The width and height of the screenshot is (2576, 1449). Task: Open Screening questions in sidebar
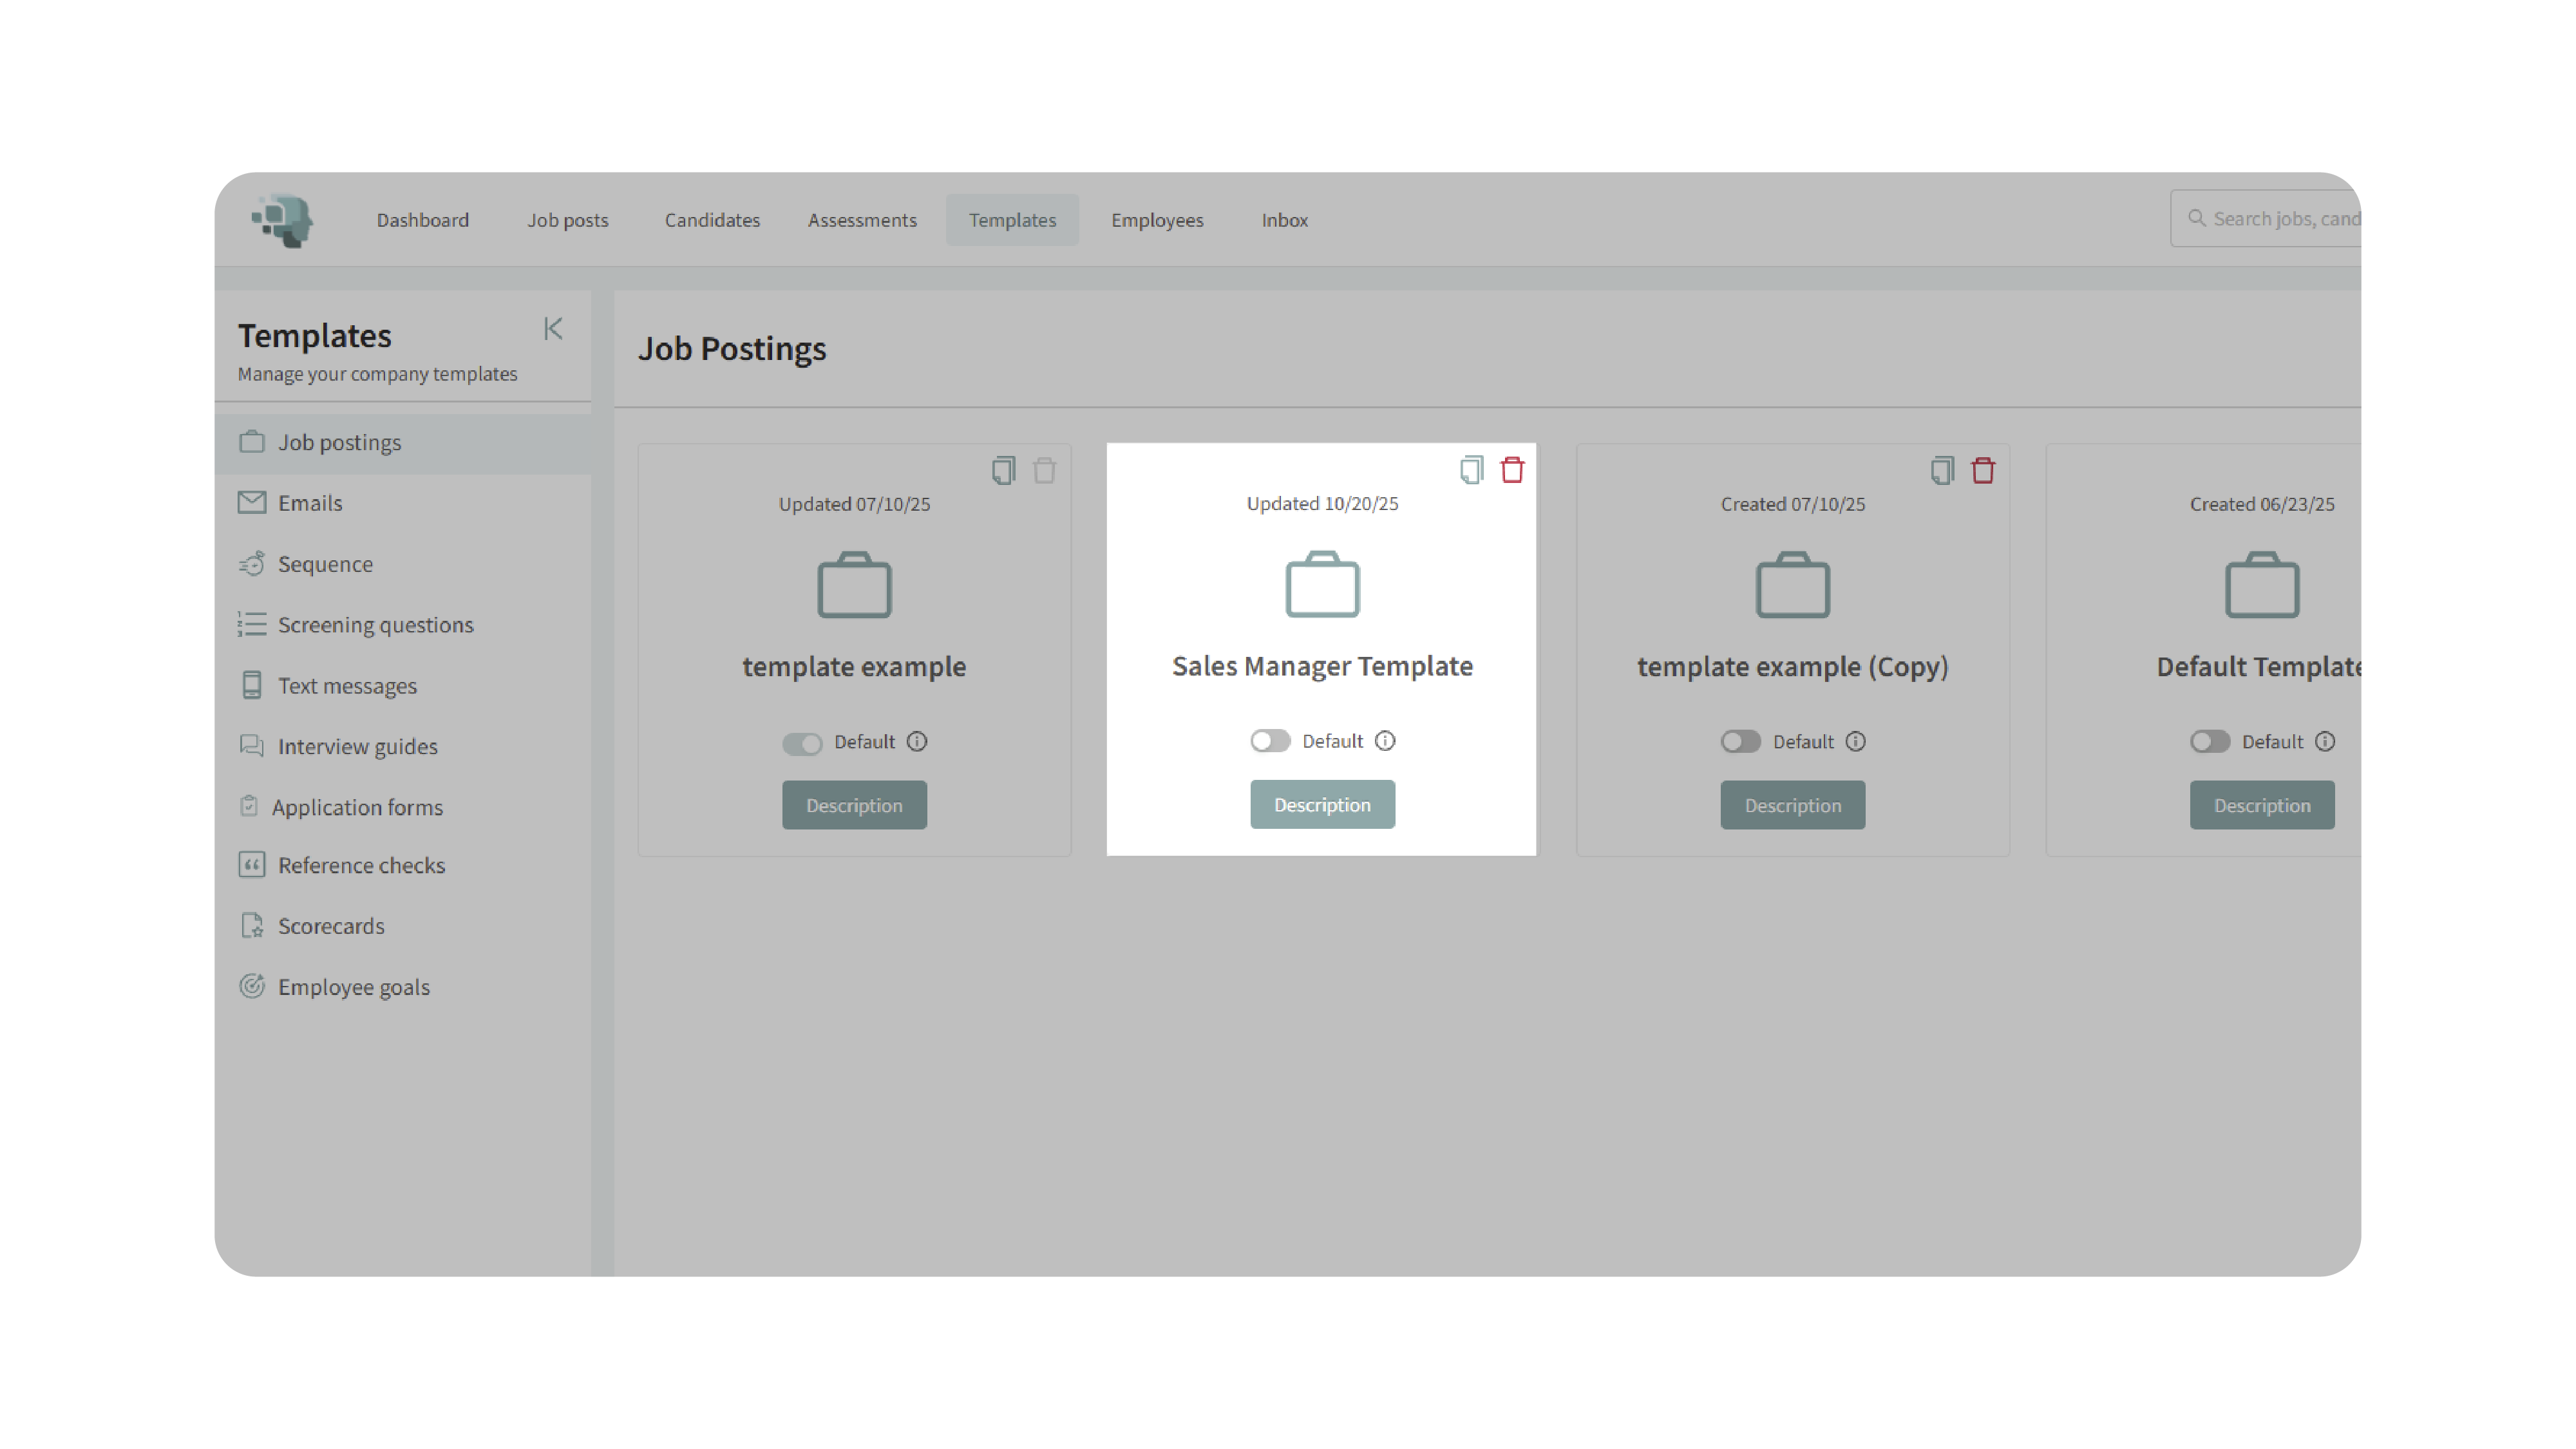(x=375, y=625)
